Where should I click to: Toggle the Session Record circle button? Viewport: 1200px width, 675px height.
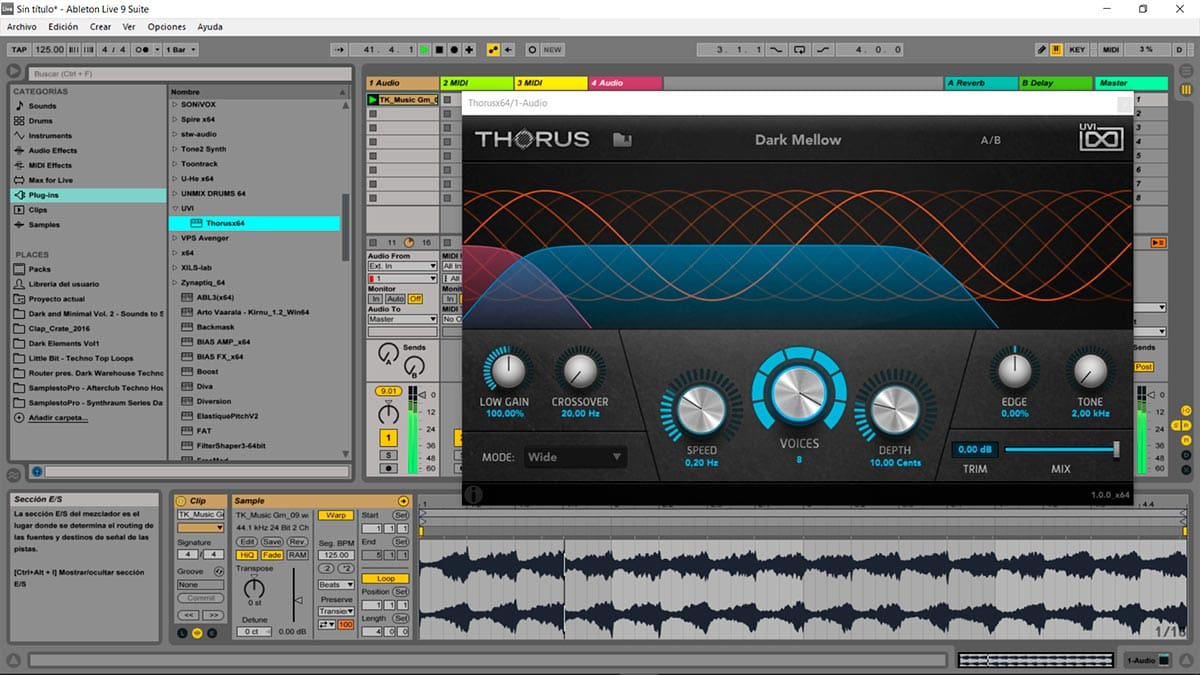click(x=532, y=49)
